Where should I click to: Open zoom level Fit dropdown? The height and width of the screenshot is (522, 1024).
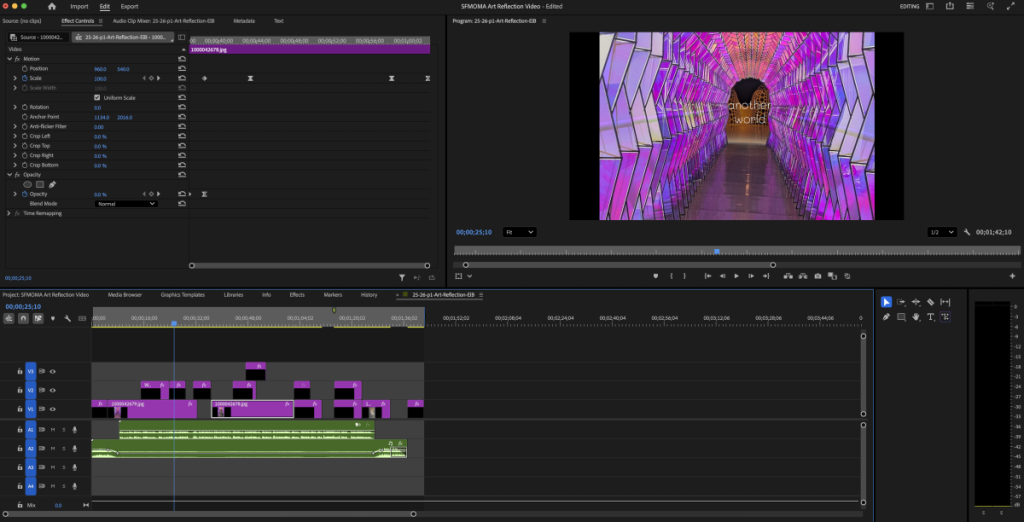pyautogui.click(x=519, y=232)
